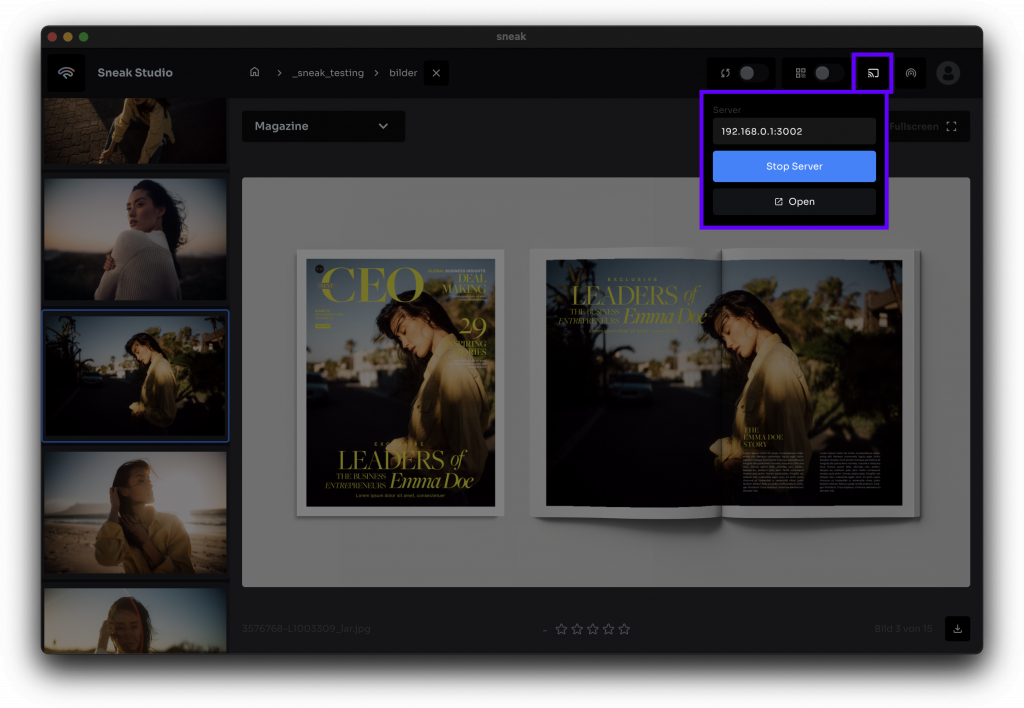Open the _sneak_testing breadcrumb folder
Image resolution: width=1024 pixels, height=708 pixels.
pyautogui.click(x=328, y=73)
